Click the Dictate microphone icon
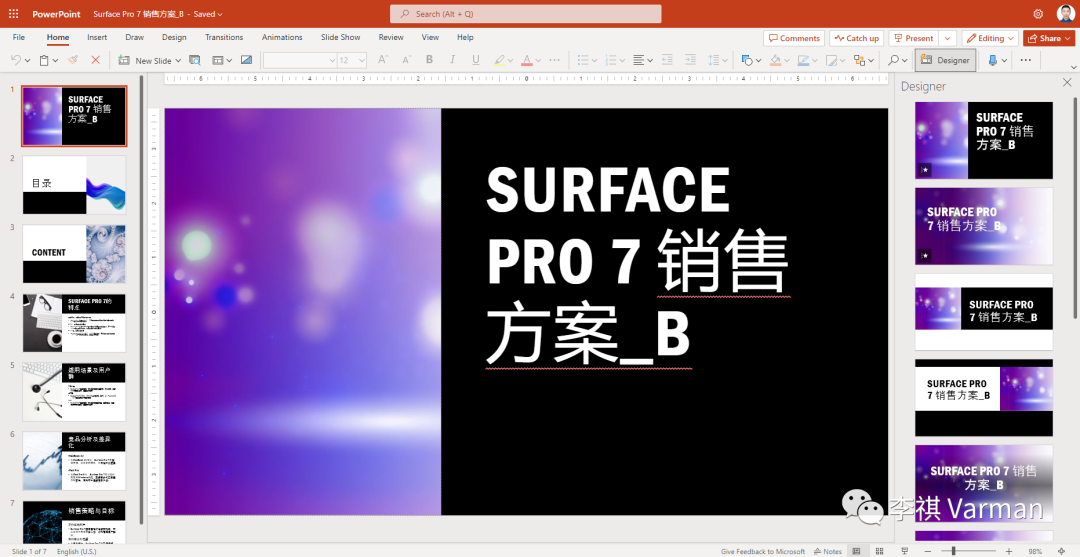Viewport: 1080px width, 557px height. 993,61
